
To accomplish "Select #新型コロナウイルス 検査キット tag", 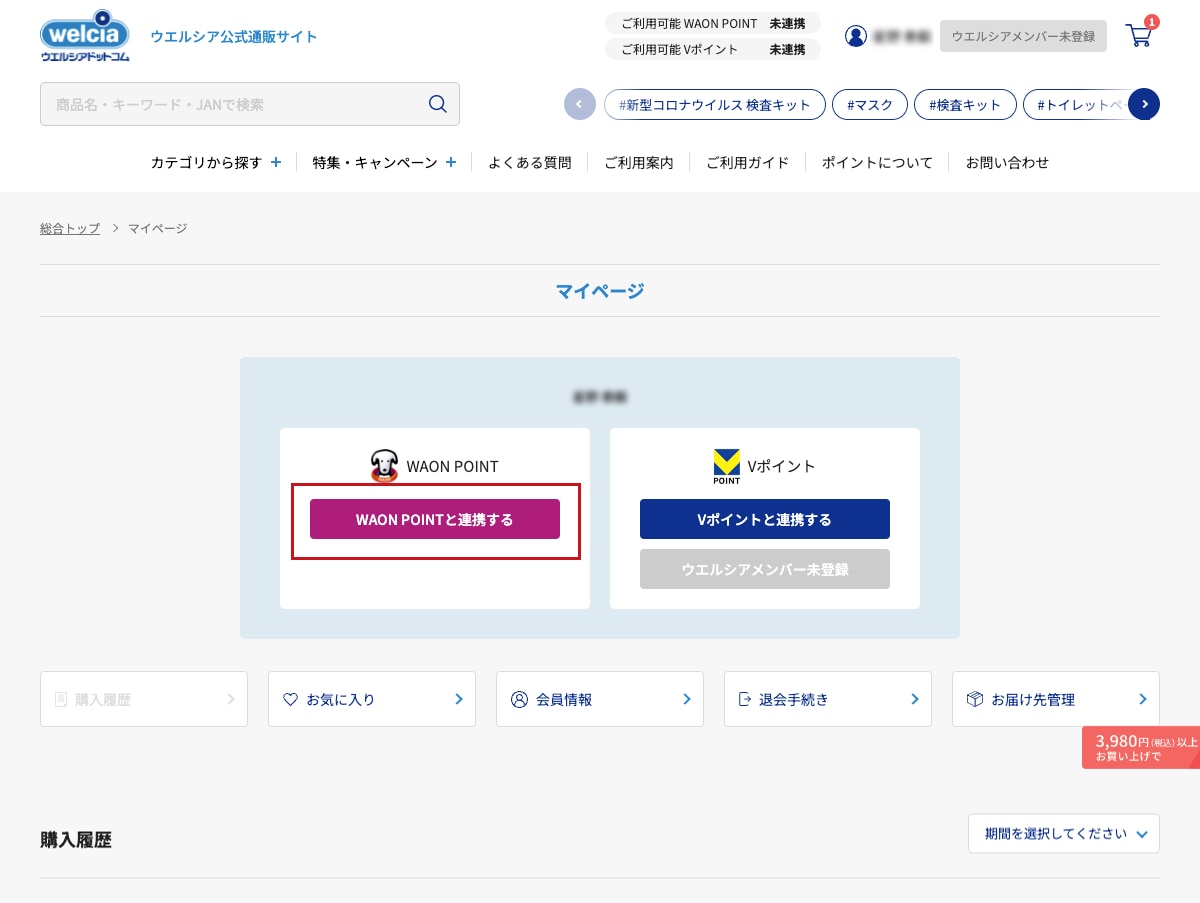I will coord(715,104).
